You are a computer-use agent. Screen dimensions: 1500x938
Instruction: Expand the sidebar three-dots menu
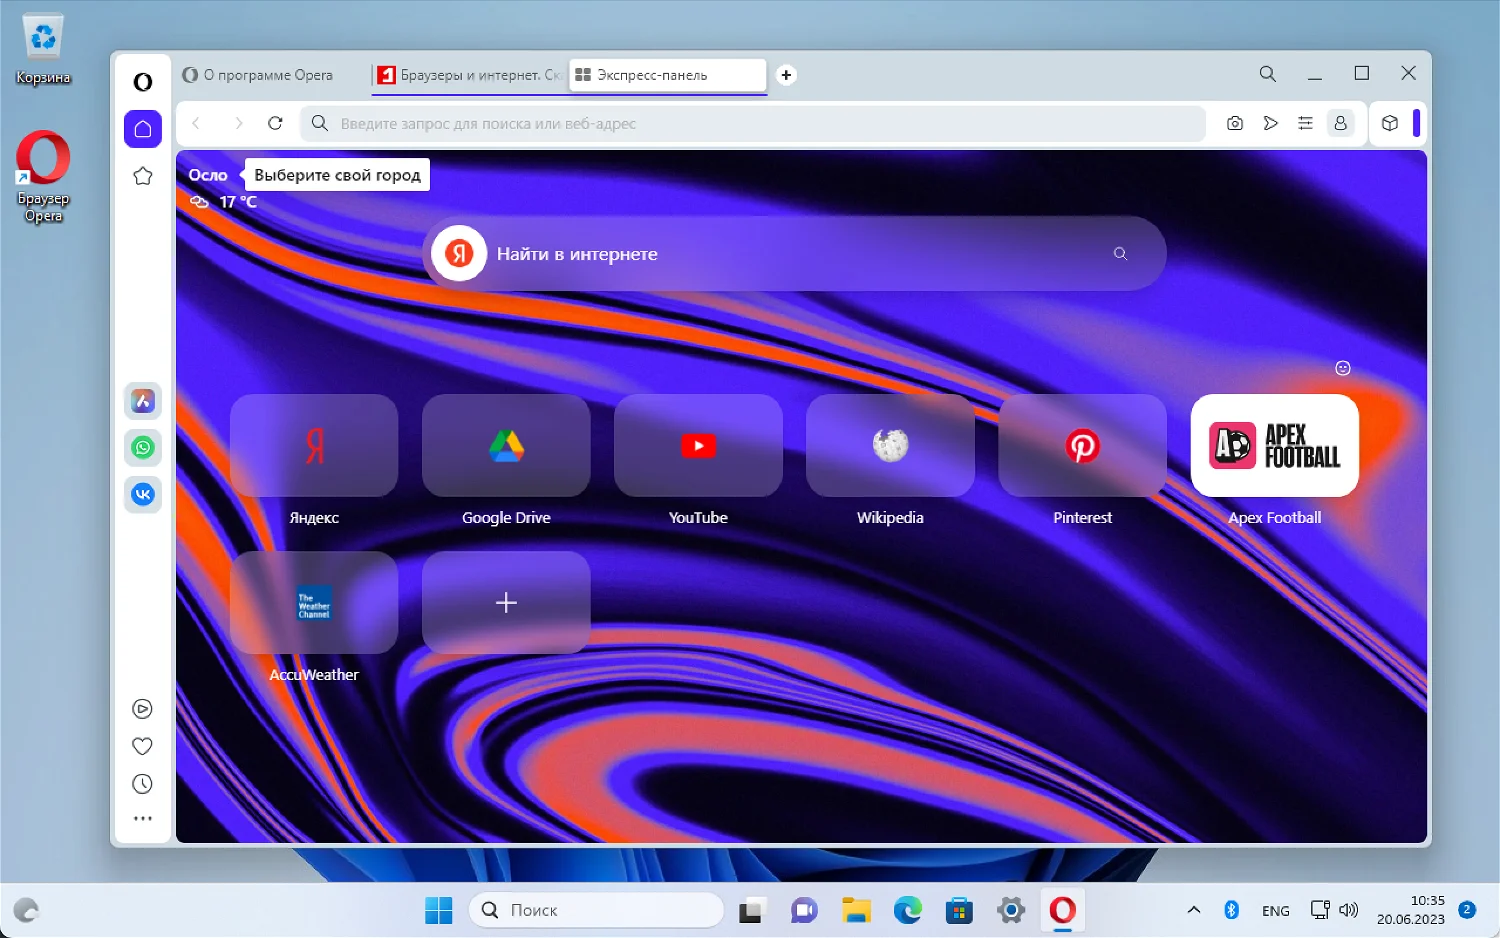click(x=142, y=818)
